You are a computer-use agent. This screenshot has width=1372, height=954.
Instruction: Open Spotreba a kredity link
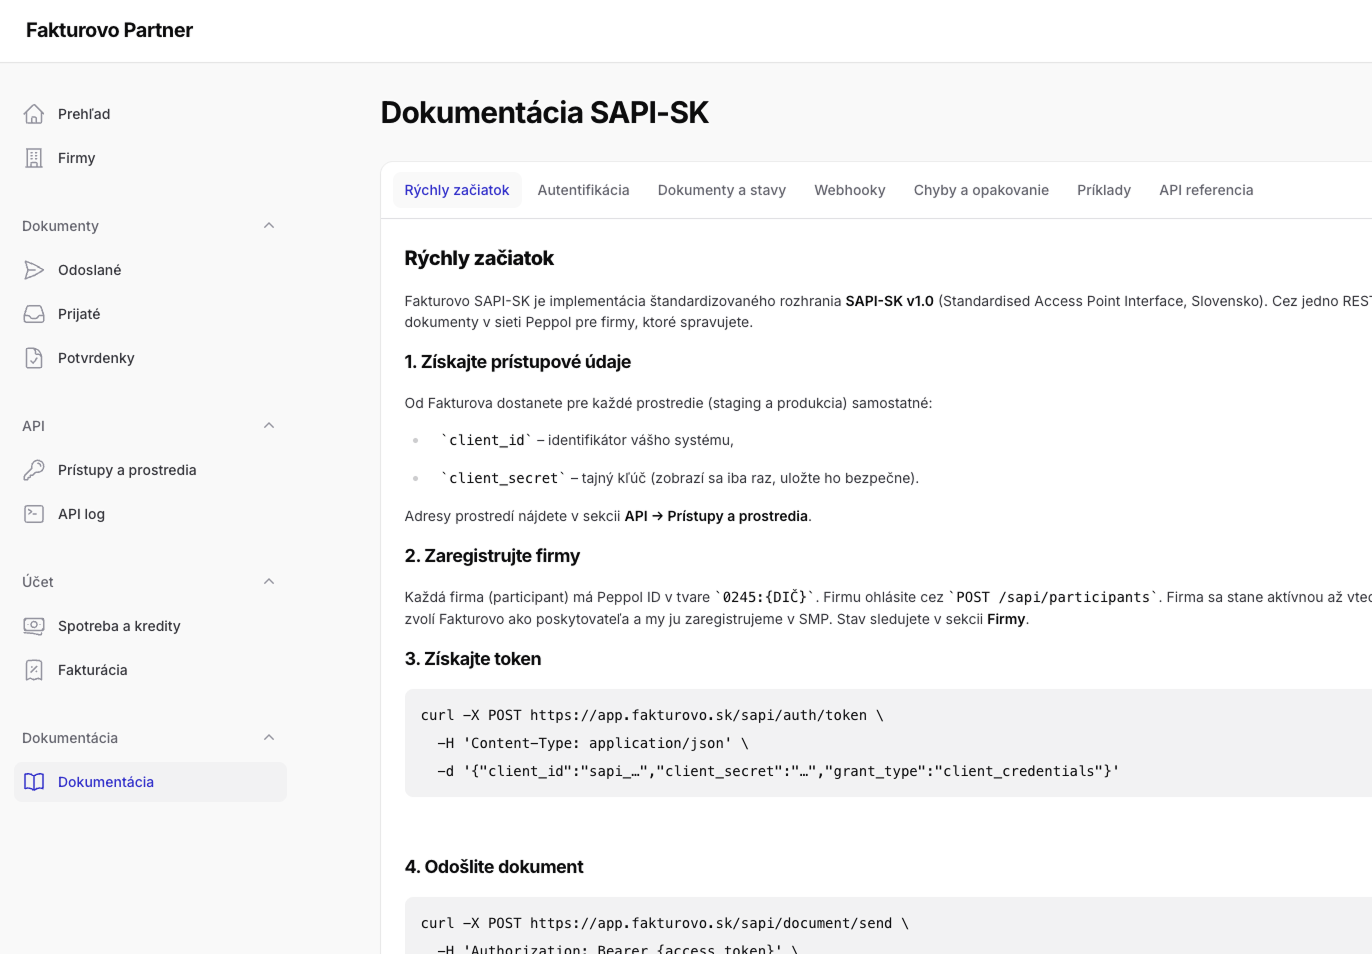(150, 626)
